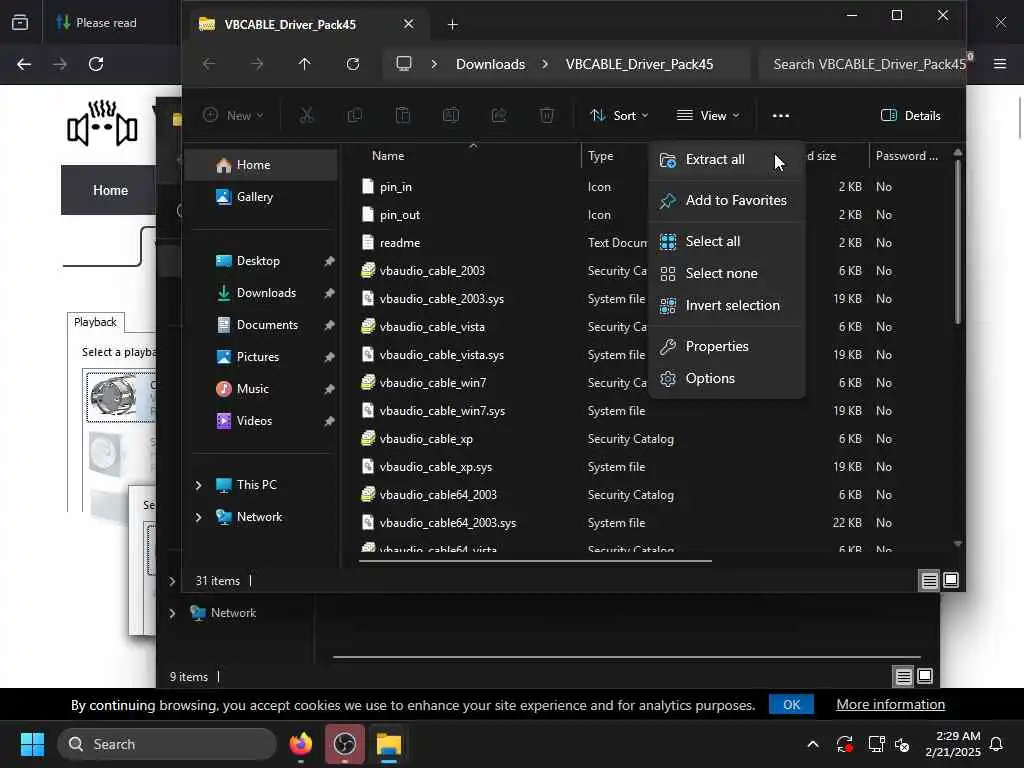
Task: Accept cookies with the OK button
Action: coord(792,705)
